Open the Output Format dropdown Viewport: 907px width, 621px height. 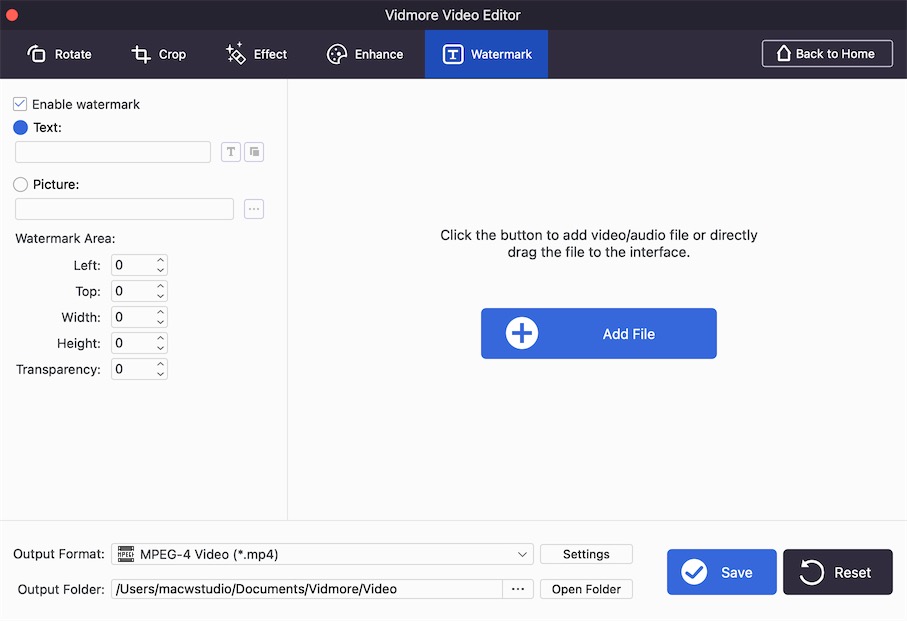point(322,555)
